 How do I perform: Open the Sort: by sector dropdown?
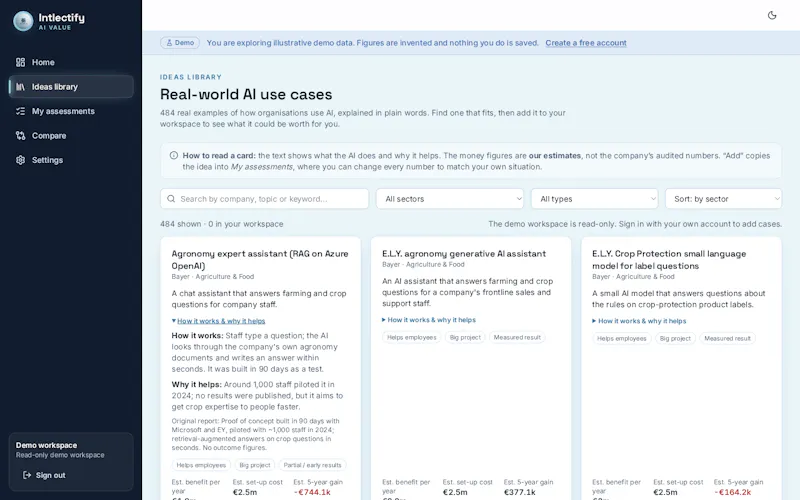point(723,199)
